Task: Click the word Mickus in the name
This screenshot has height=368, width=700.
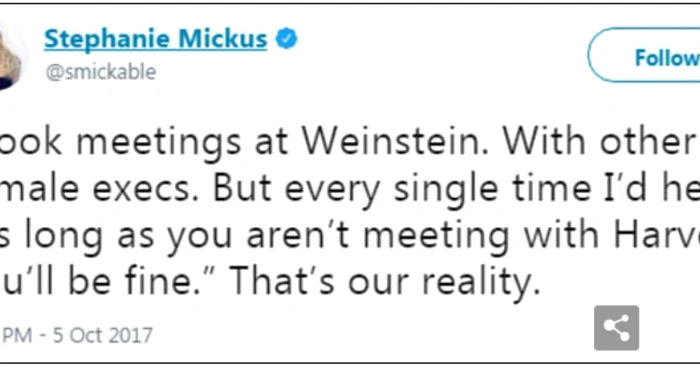Action: (x=223, y=38)
